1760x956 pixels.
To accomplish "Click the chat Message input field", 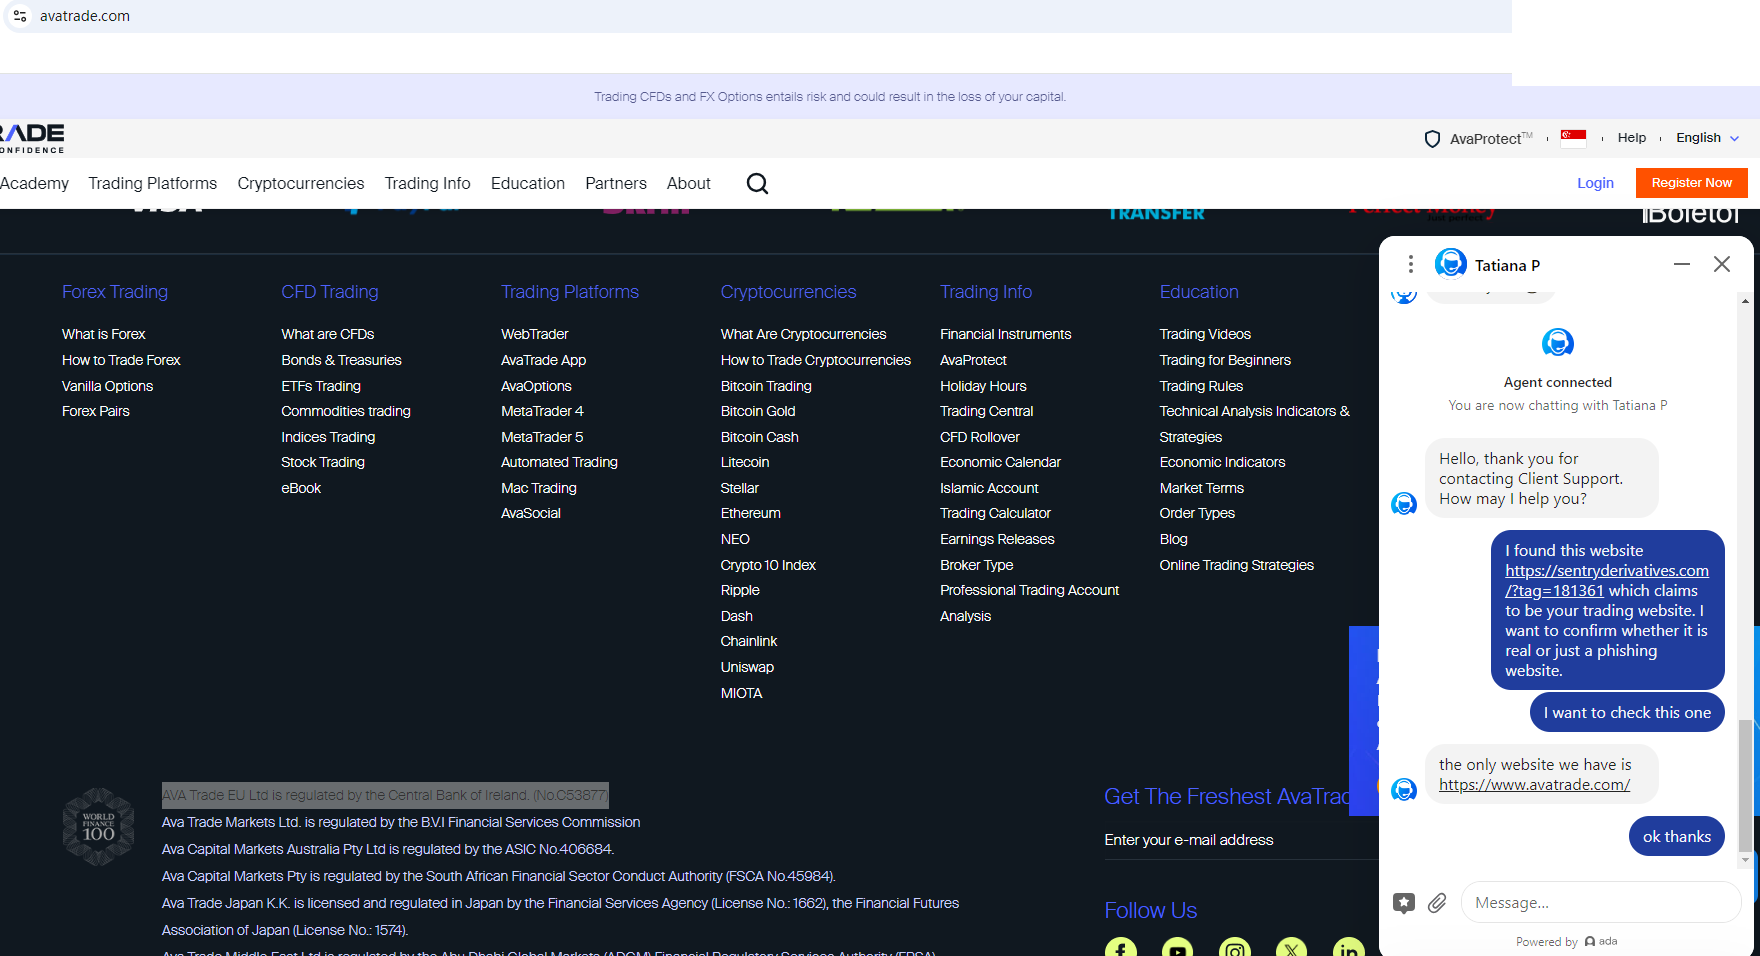I will pos(1600,903).
